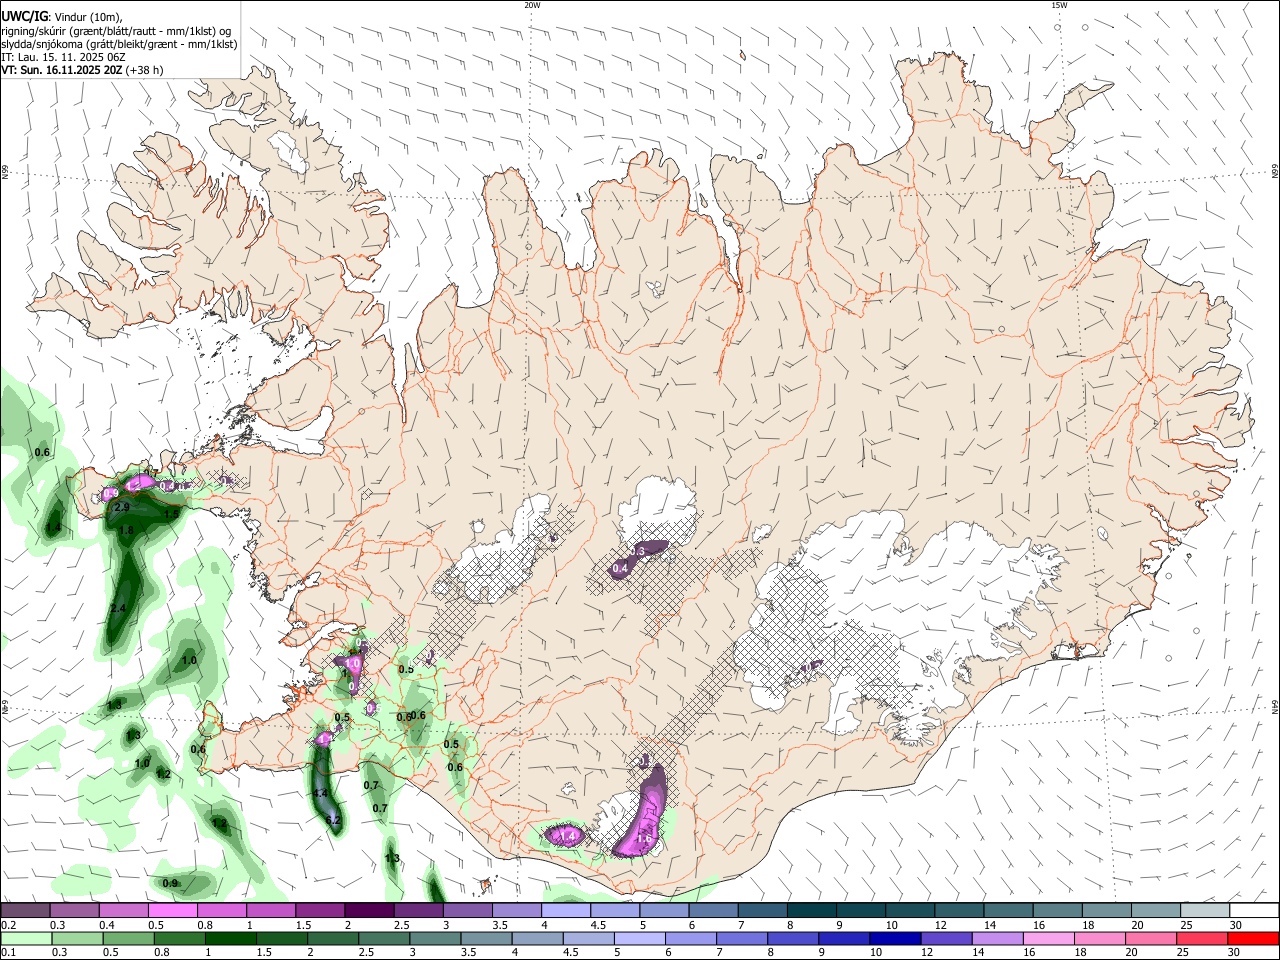
Task: Click the '2.4' rainfall value on the map
Action: (x=118, y=608)
